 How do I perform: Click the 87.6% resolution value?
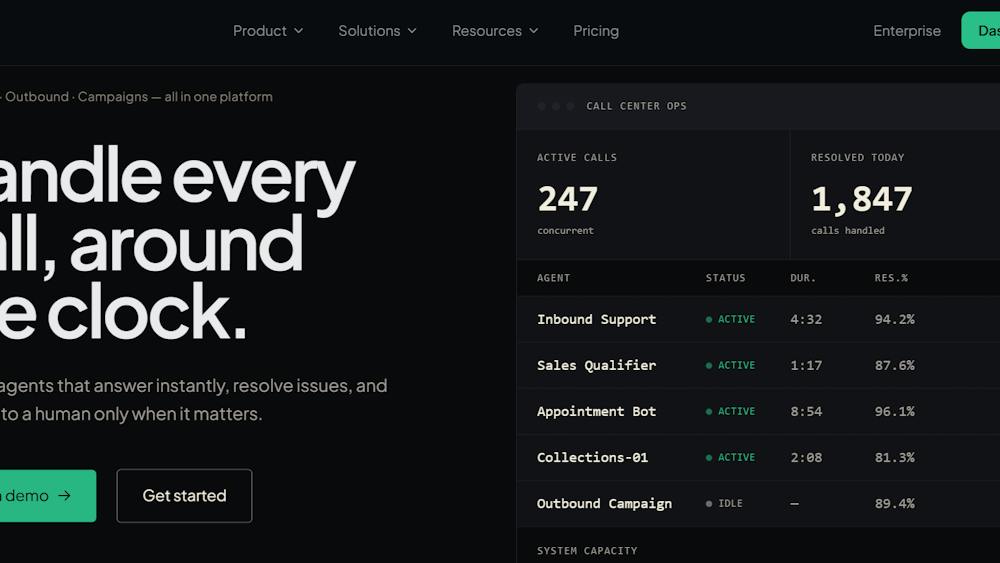click(x=895, y=365)
